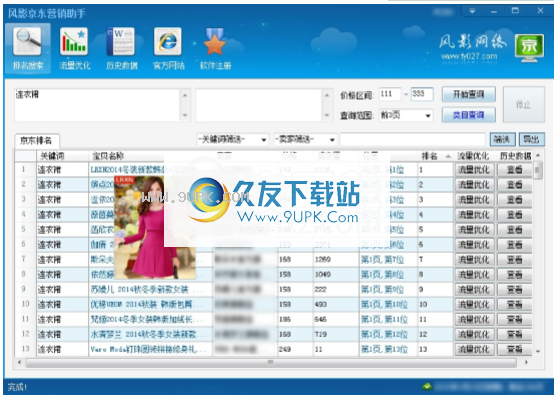Click the 类目查询 category query button
This screenshot has height=400, width=555.
coord(468,115)
